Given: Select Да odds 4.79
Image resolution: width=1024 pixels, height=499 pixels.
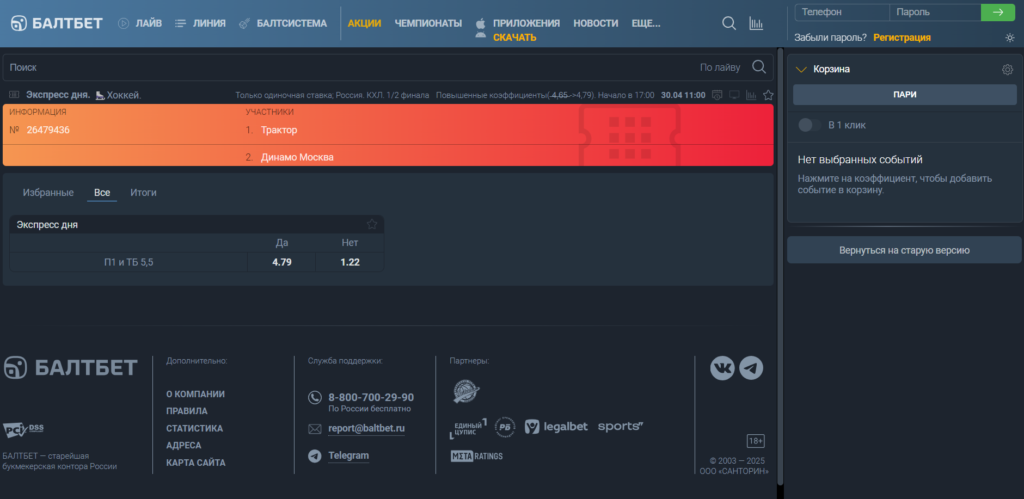Looking at the screenshot, I should [x=281, y=263].
